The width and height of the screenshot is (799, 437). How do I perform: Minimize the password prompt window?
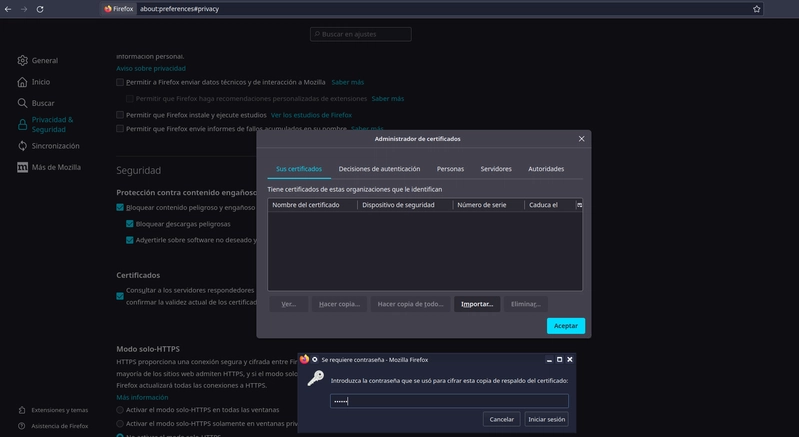click(x=549, y=360)
